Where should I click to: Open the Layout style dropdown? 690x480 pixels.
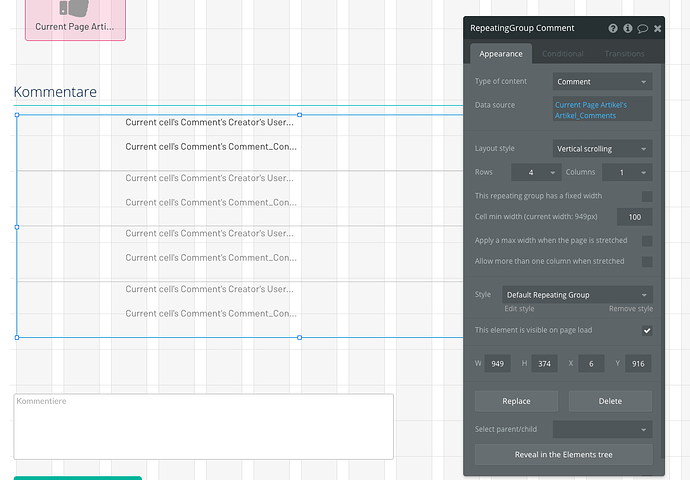602,149
